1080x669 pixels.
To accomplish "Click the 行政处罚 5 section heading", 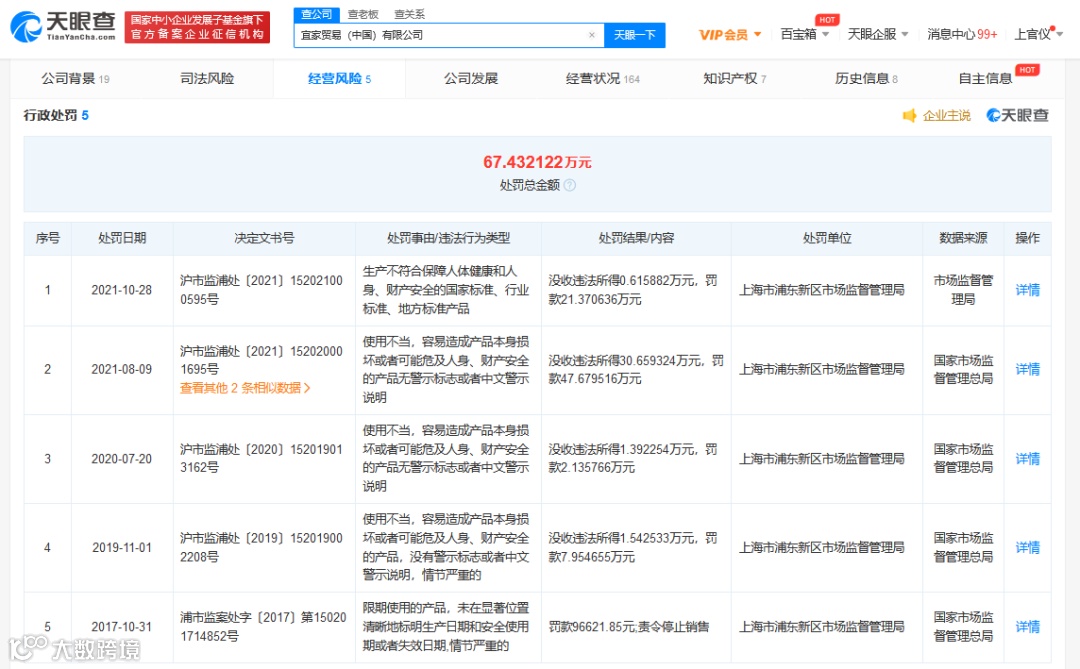I will tap(56, 116).
